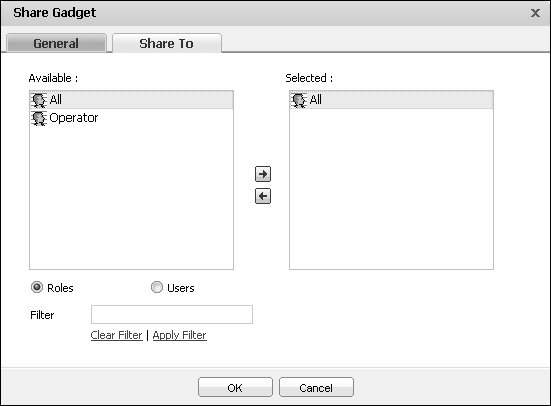551x406 pixels.
Task: Click the Share Gadget title bar
Action: [x=267, y=13]
